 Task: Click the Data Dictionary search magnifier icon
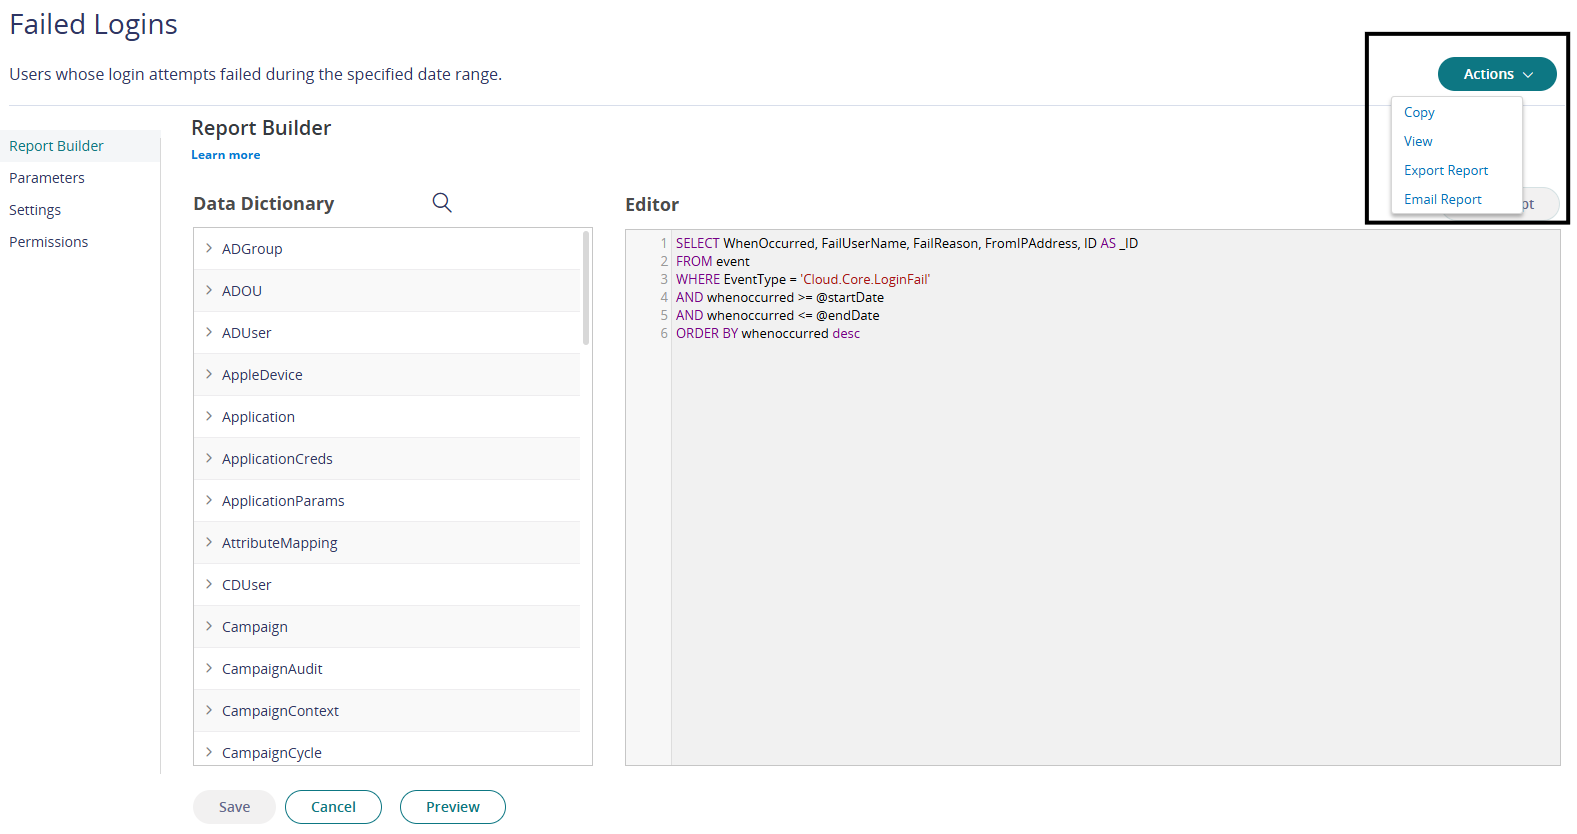coord(442,203)
